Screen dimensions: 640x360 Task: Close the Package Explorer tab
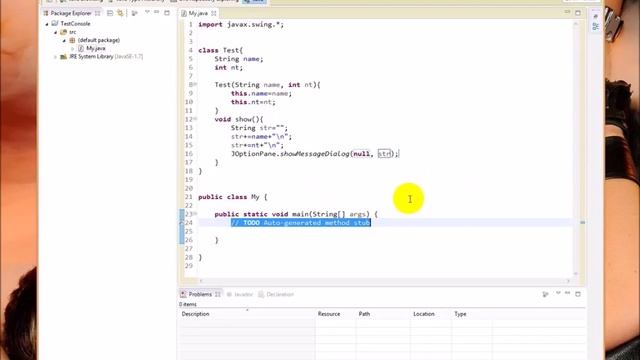(97, 13)
